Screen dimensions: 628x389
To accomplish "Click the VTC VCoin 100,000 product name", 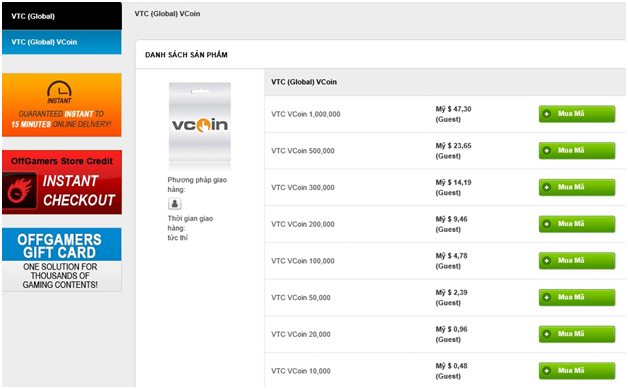I will (x=303, y=261).
